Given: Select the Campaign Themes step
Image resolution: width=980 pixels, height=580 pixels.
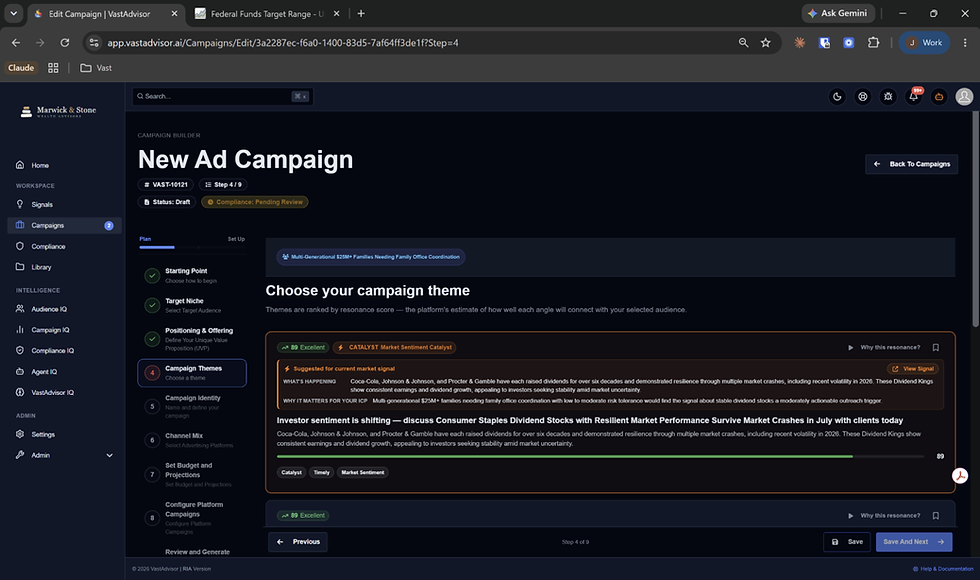Looking at the screenshot, I should (x=192, y=373).
